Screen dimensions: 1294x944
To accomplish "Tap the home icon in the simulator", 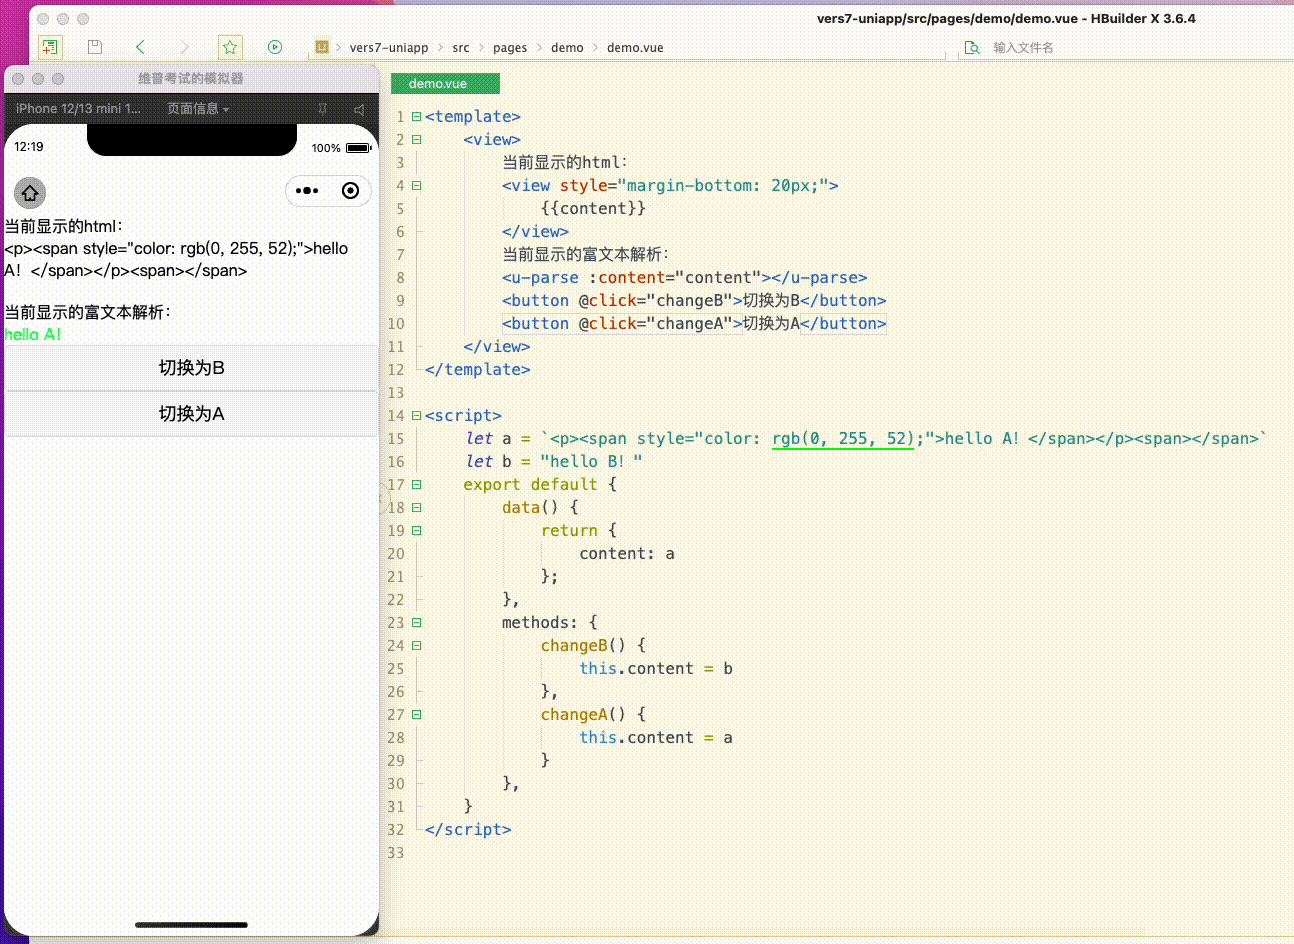I will coord(30,192).
